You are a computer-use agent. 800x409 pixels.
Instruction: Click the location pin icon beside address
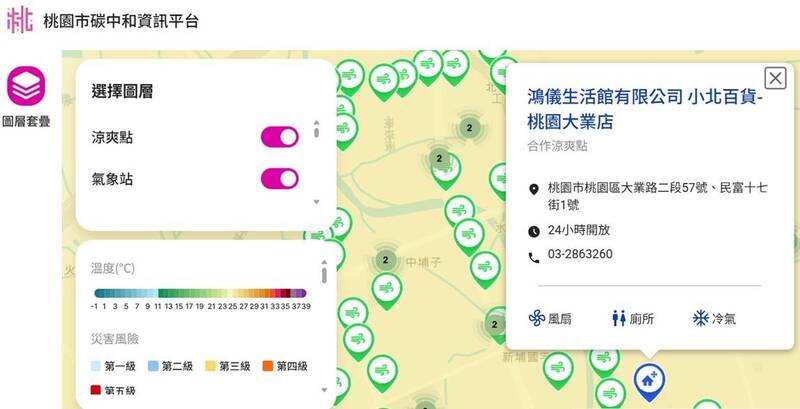(534, 190)
